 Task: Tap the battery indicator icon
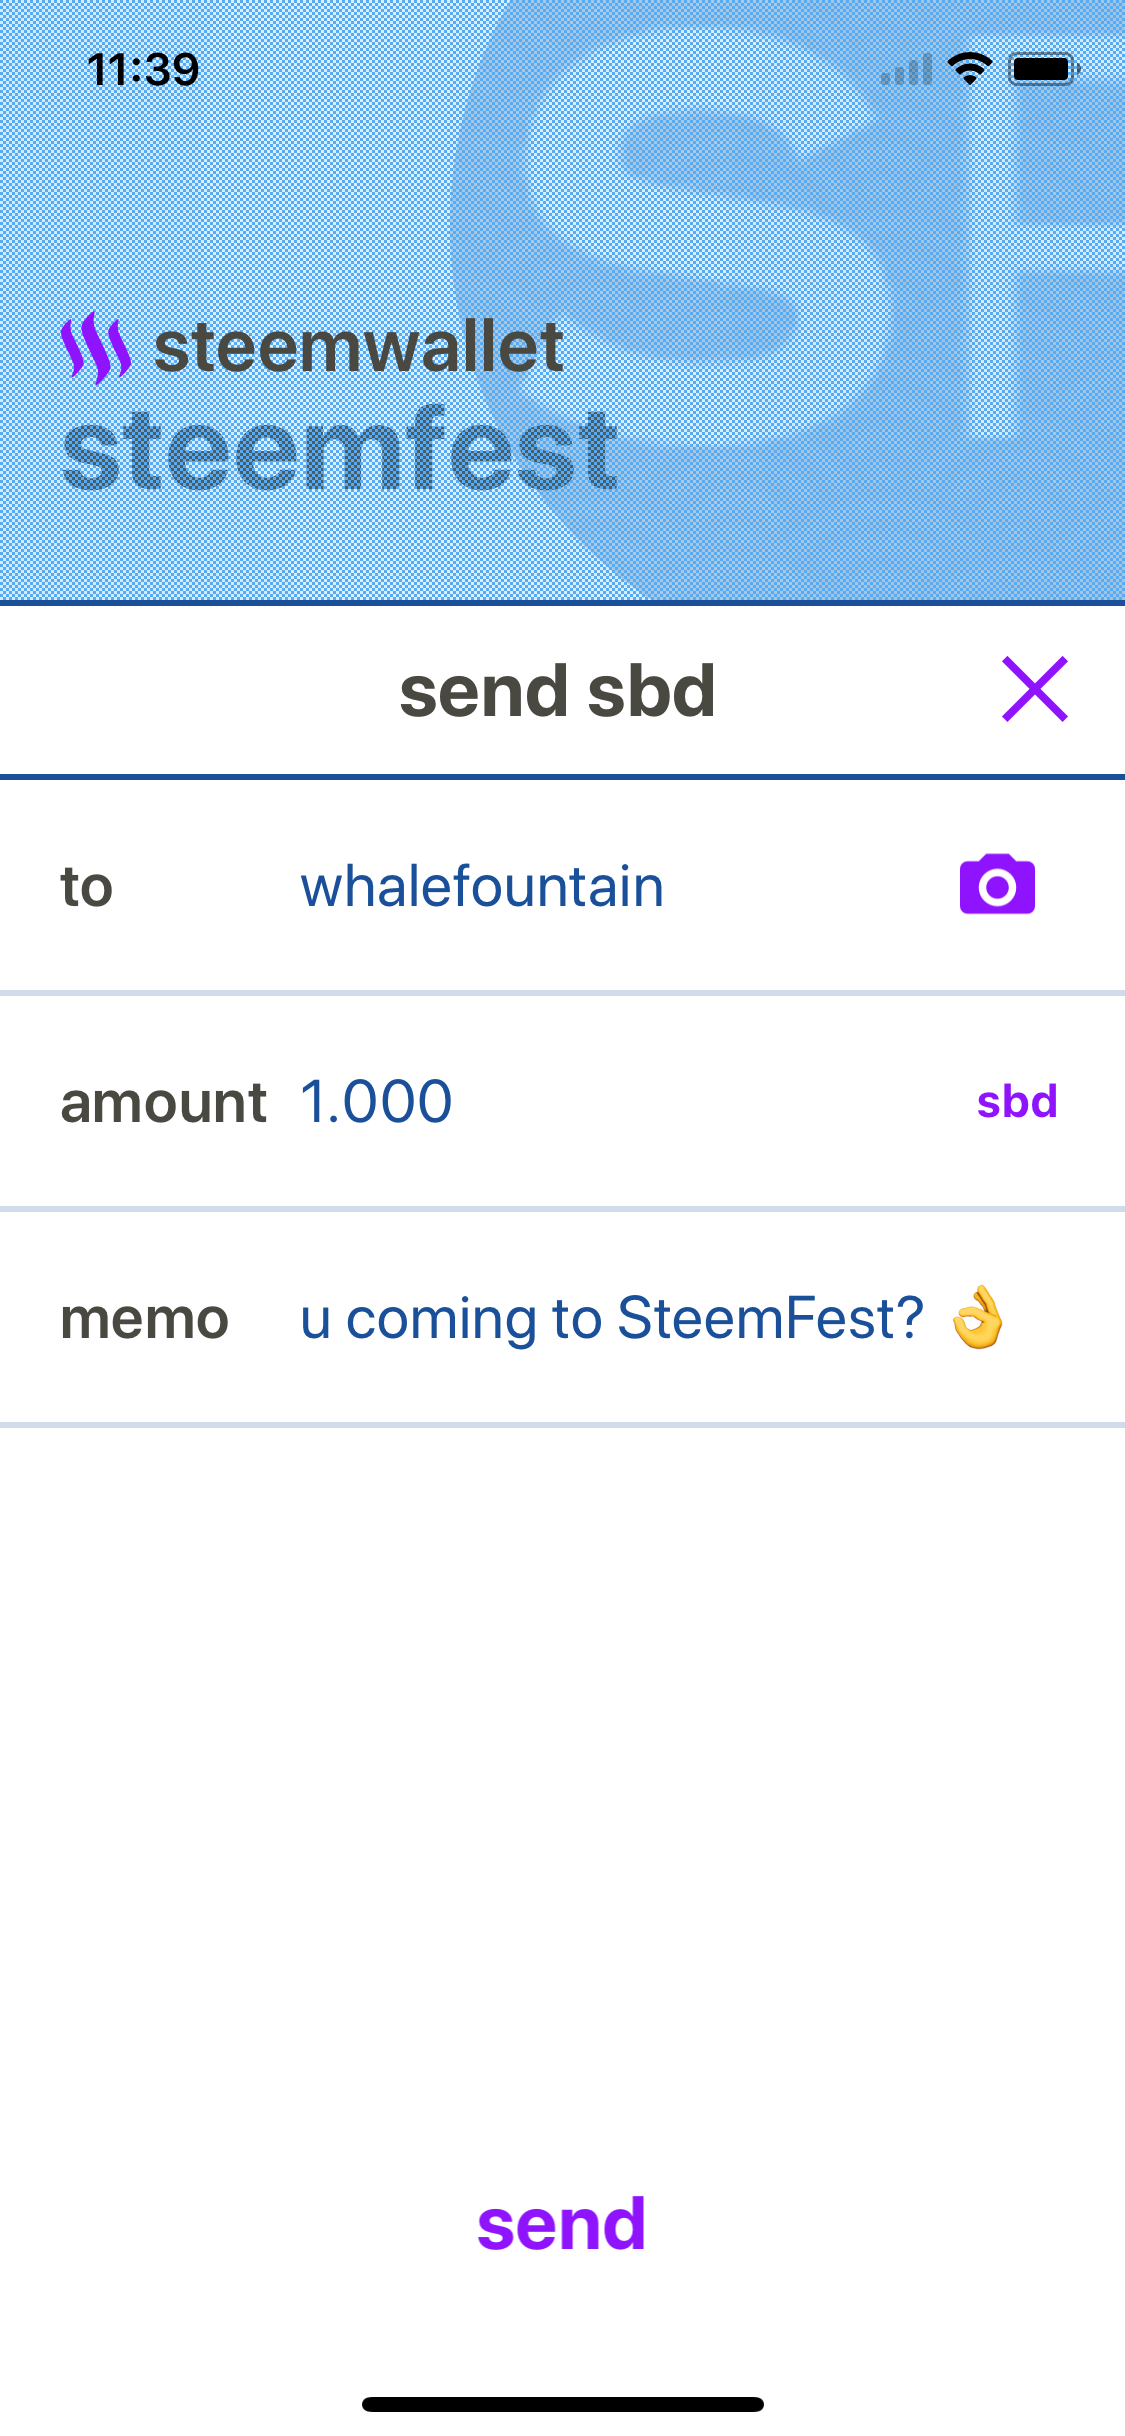(x=1043, y=69)
